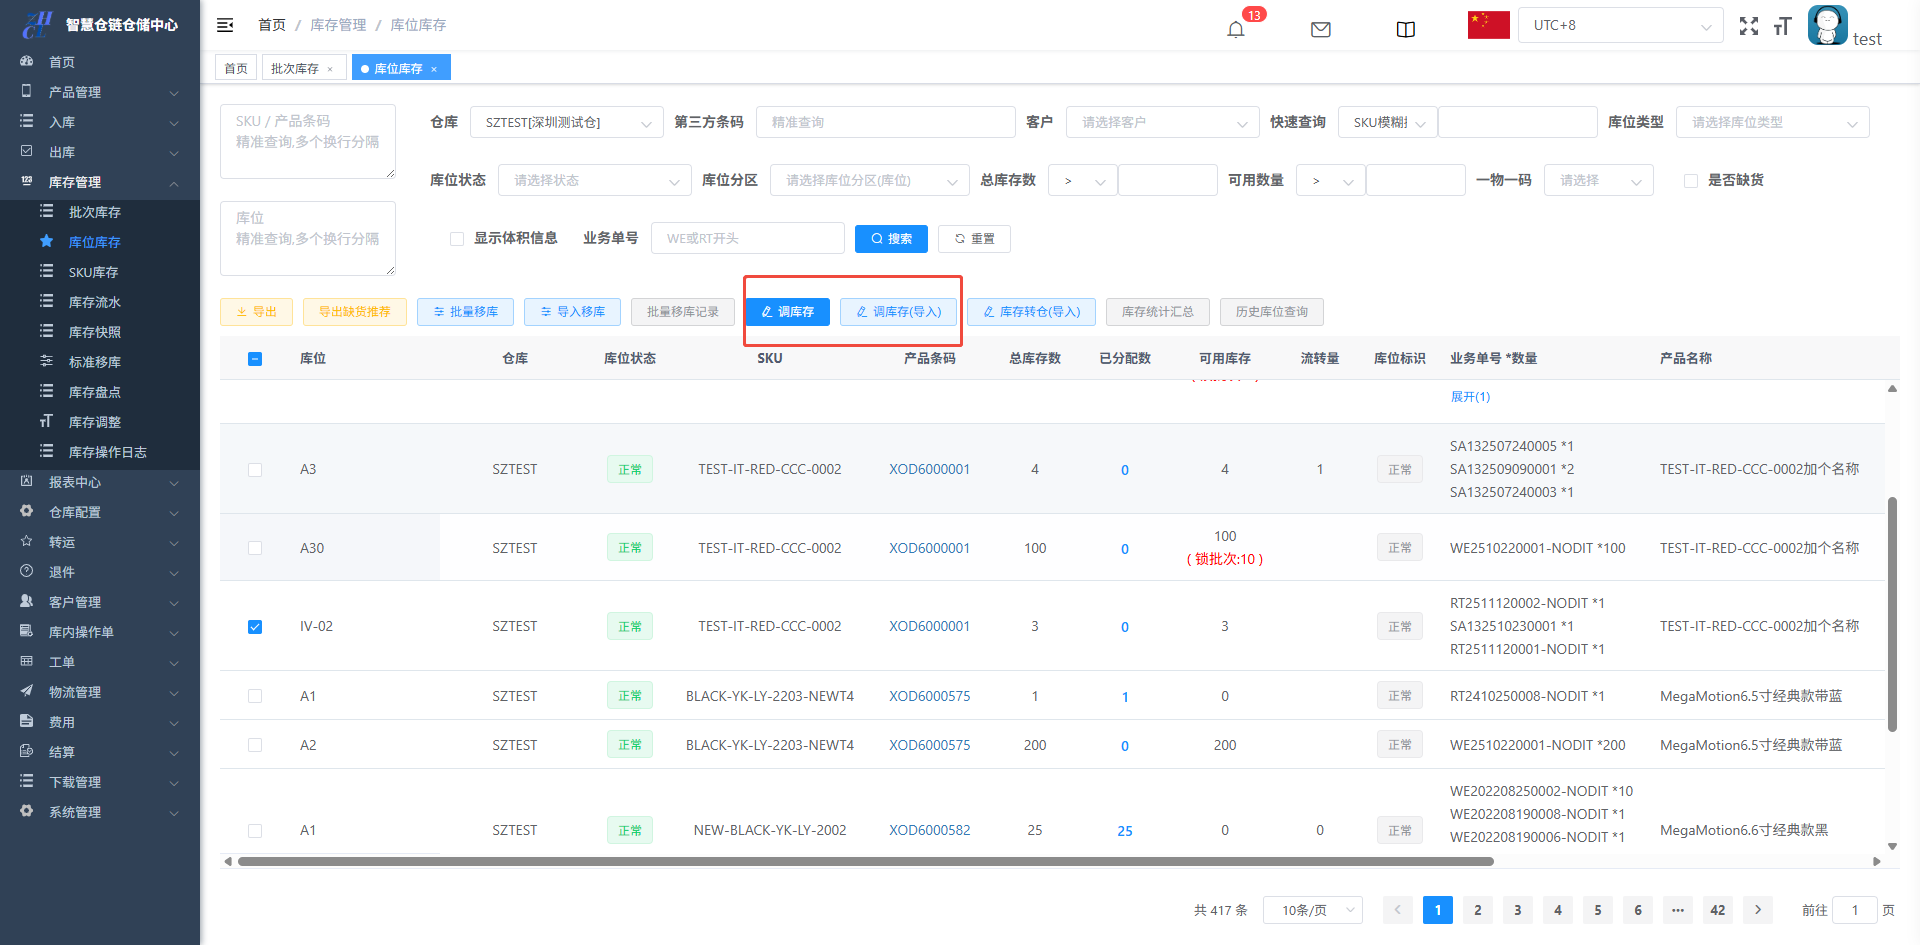Enable the 是否缺货 checkbox
Screen dimensions: 1920x945
pyautogui.click(x=1691, y=181)
